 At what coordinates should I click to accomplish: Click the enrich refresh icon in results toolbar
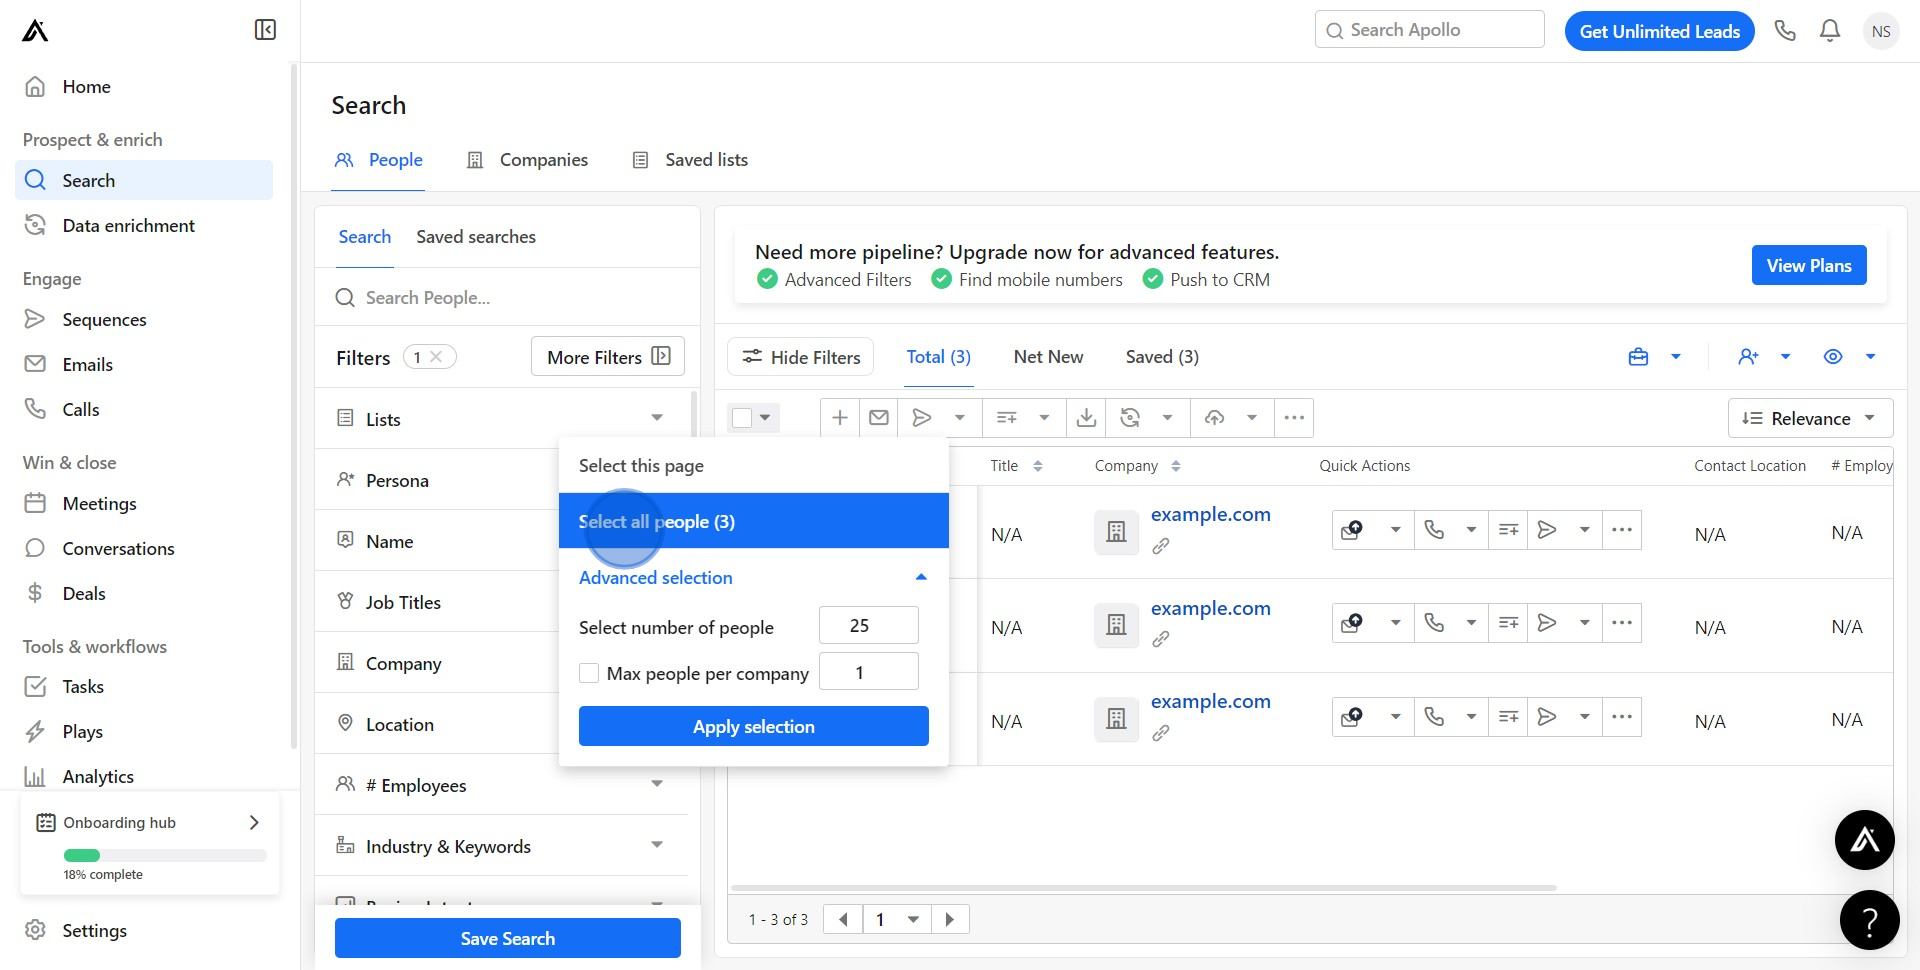[1130, 418]
